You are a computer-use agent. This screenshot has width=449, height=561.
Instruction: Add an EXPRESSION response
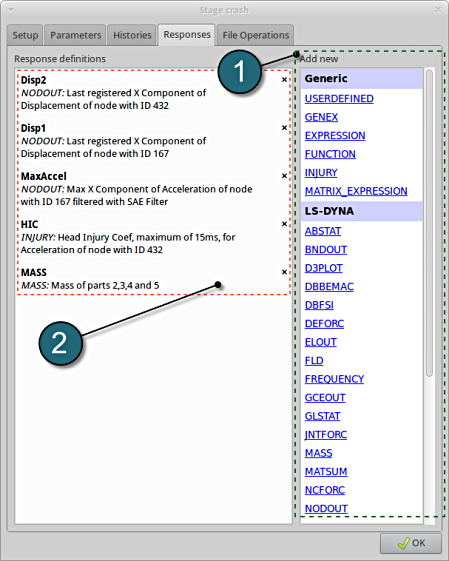point(335,136)
